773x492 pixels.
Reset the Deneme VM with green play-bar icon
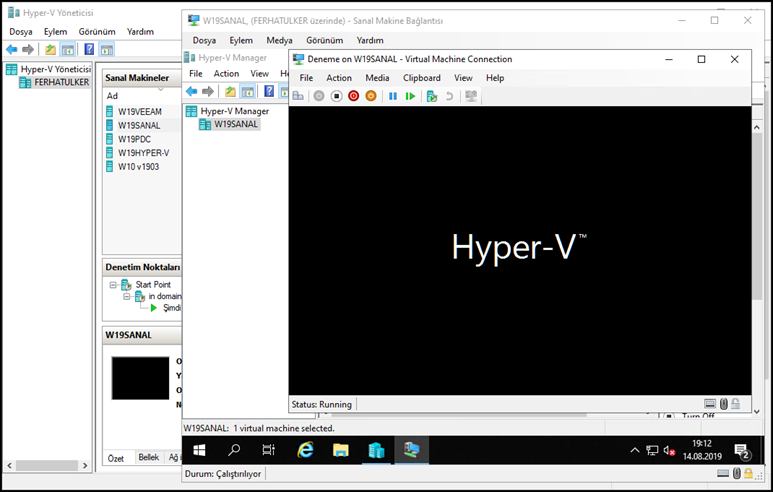[x=410, y=96]
